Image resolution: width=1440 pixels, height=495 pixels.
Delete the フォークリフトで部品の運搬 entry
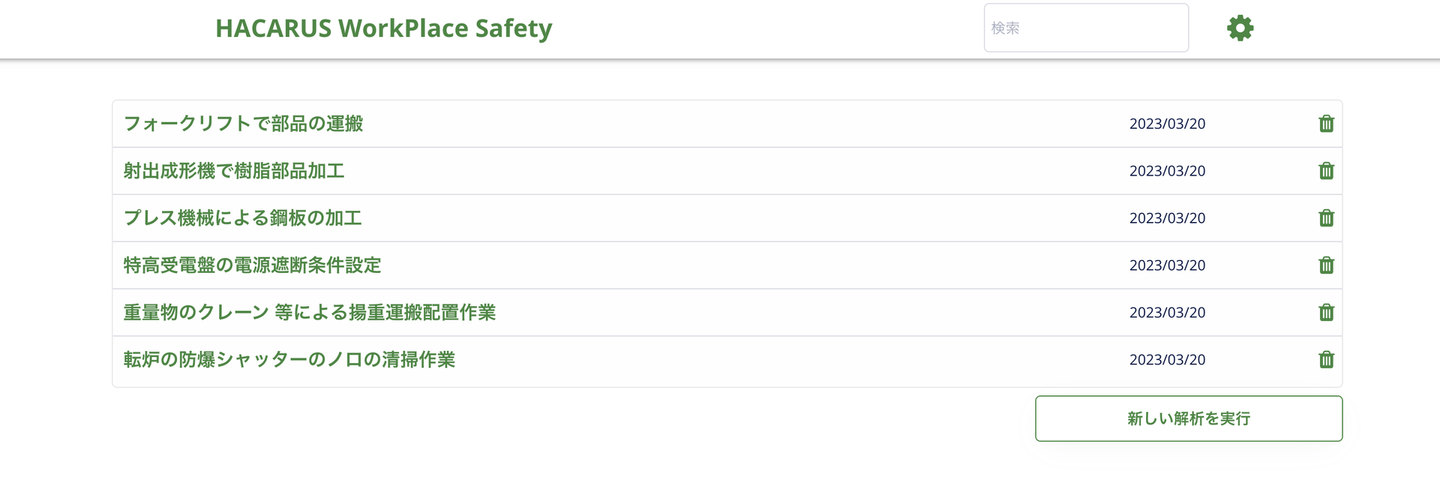(x=1326, y=124)
